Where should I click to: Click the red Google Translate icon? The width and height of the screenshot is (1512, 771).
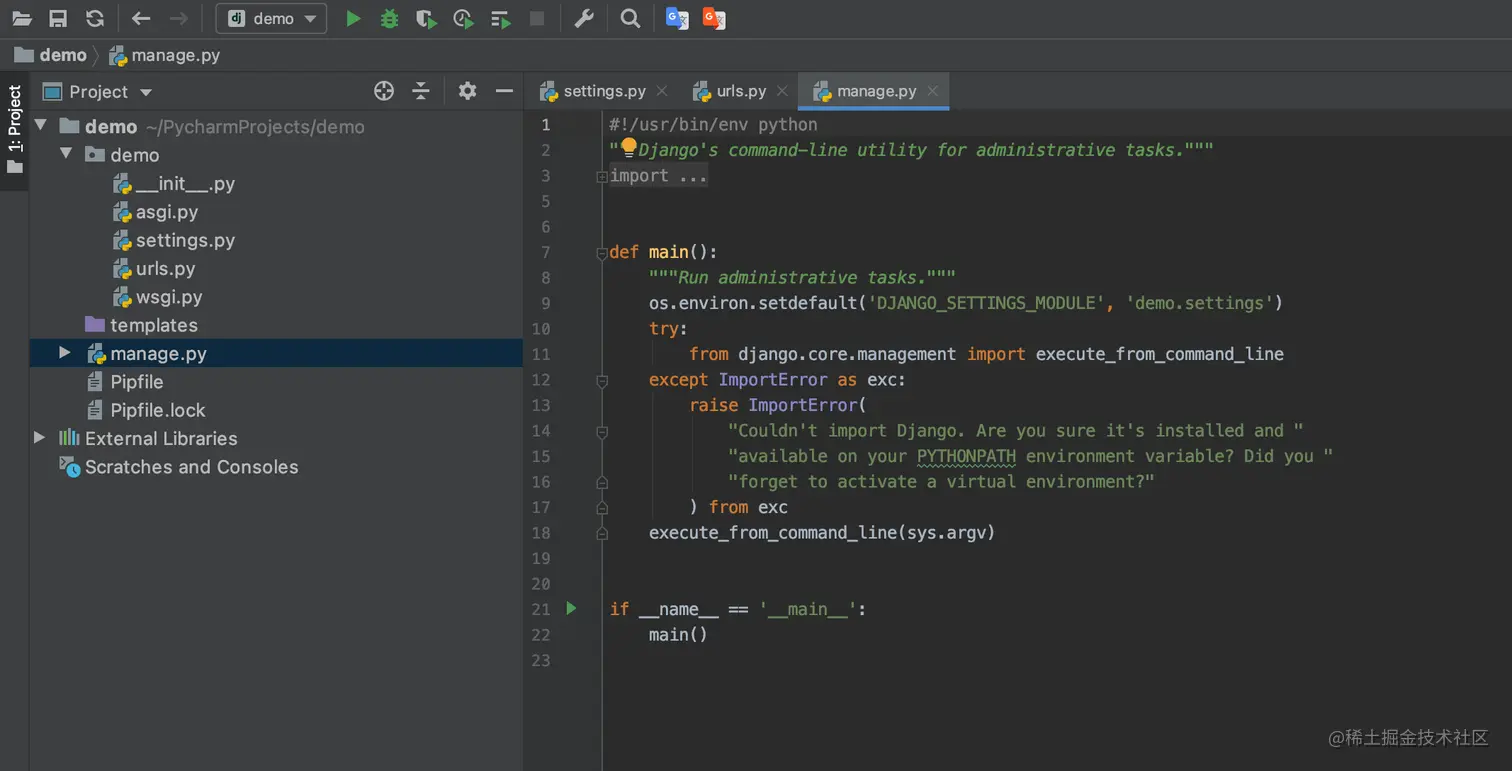(x=714, y=18)
